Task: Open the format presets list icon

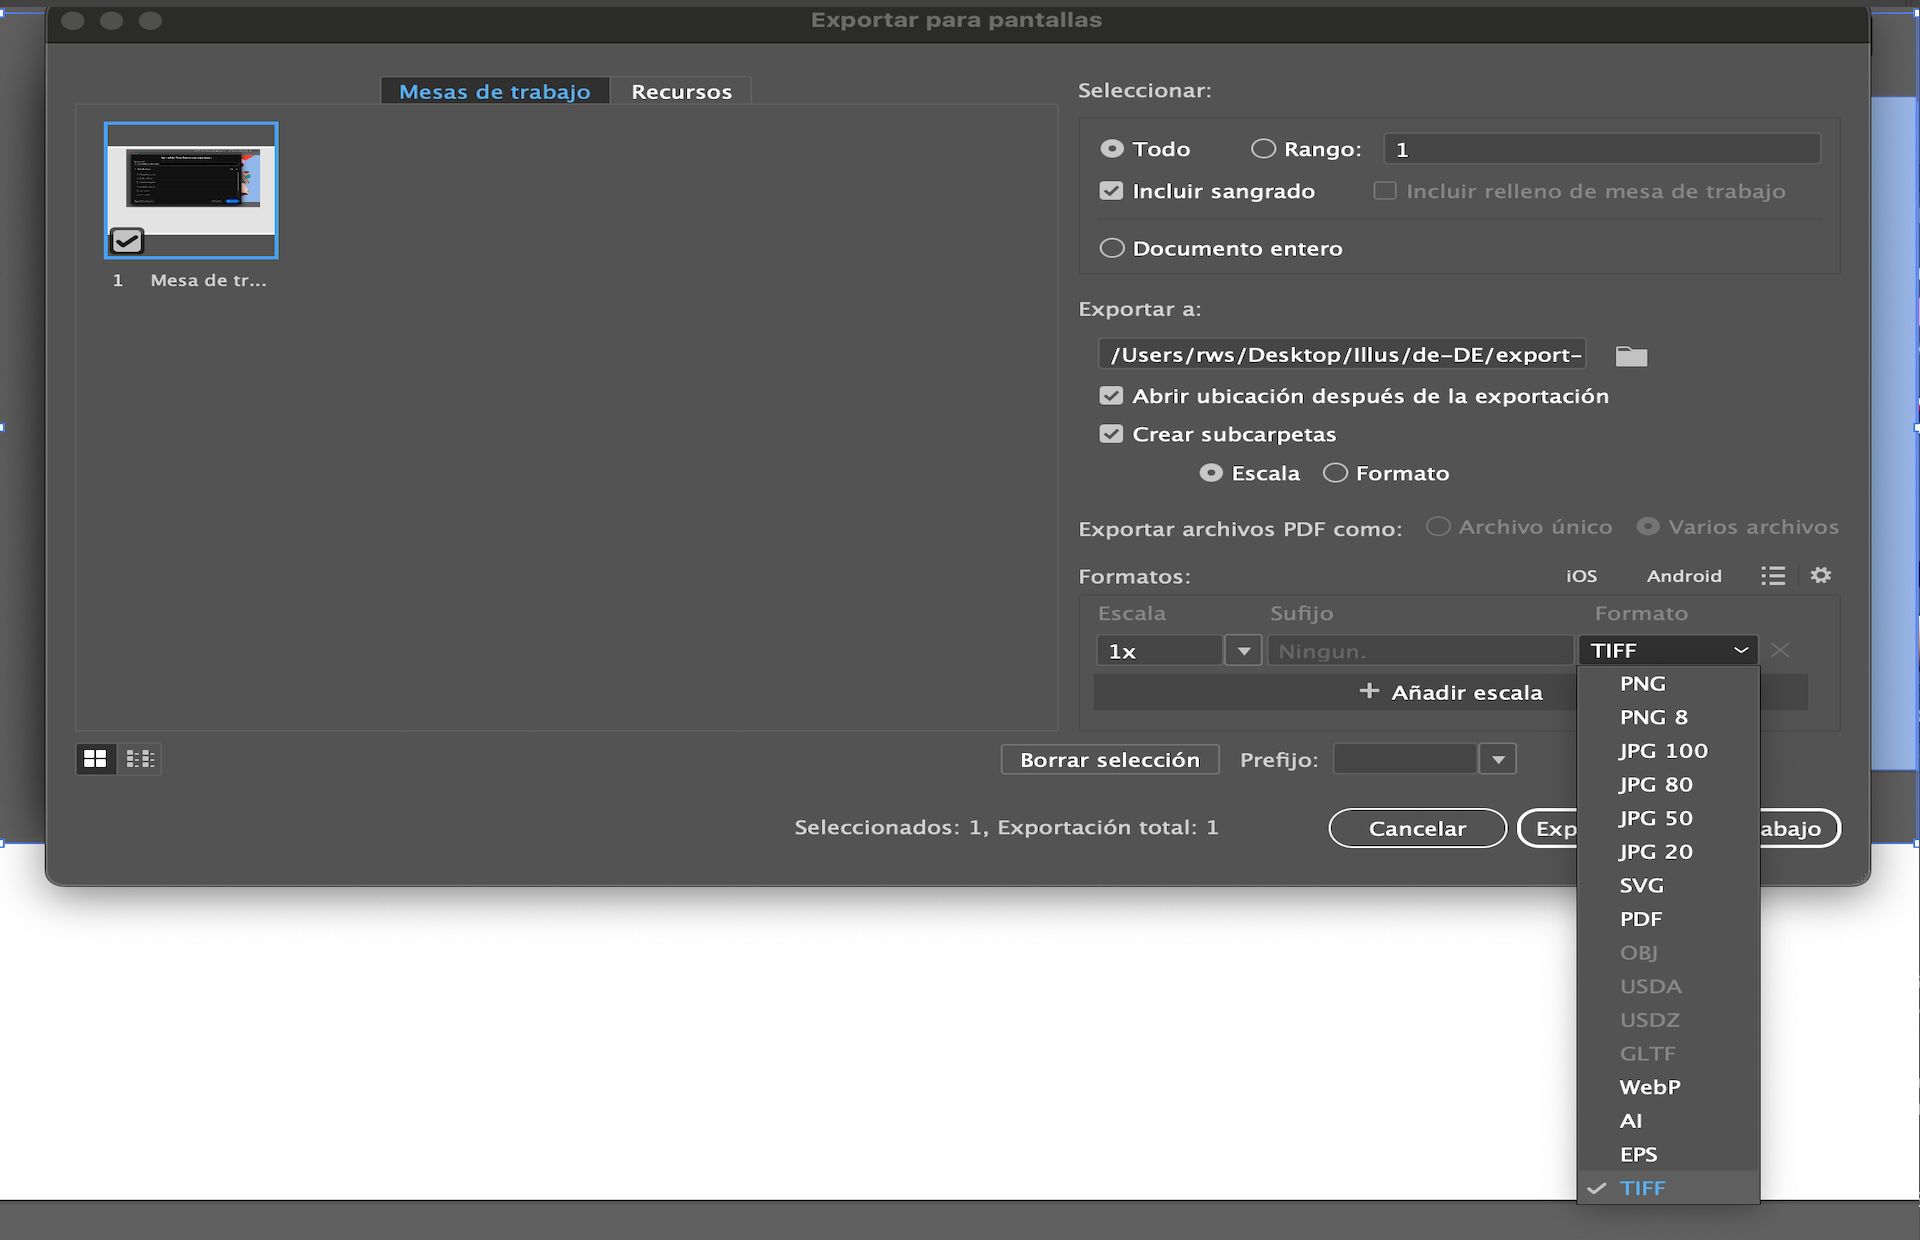Action: (x=1773, y=575)
